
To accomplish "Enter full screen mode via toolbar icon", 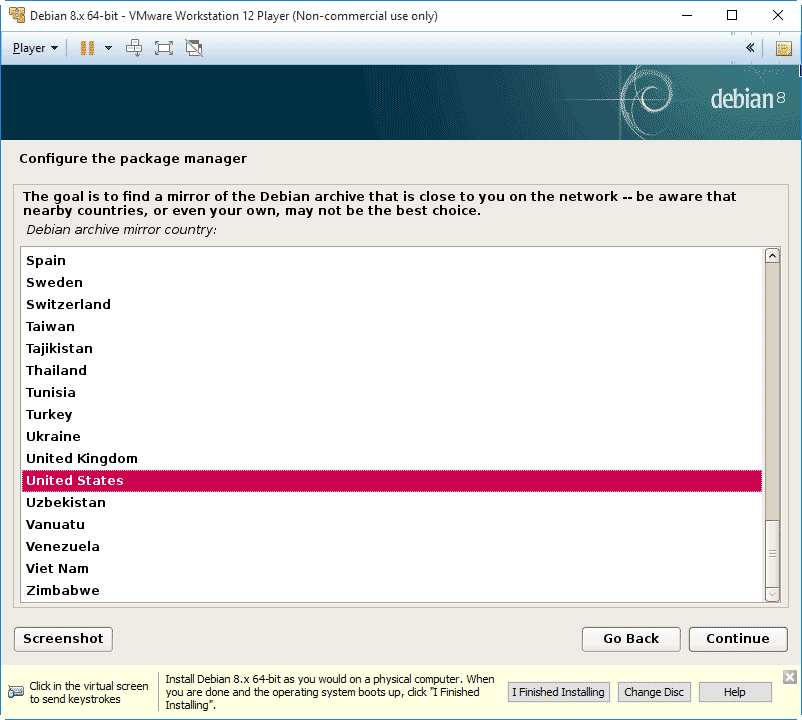I will pyautogui.click(x=164, y=48).
